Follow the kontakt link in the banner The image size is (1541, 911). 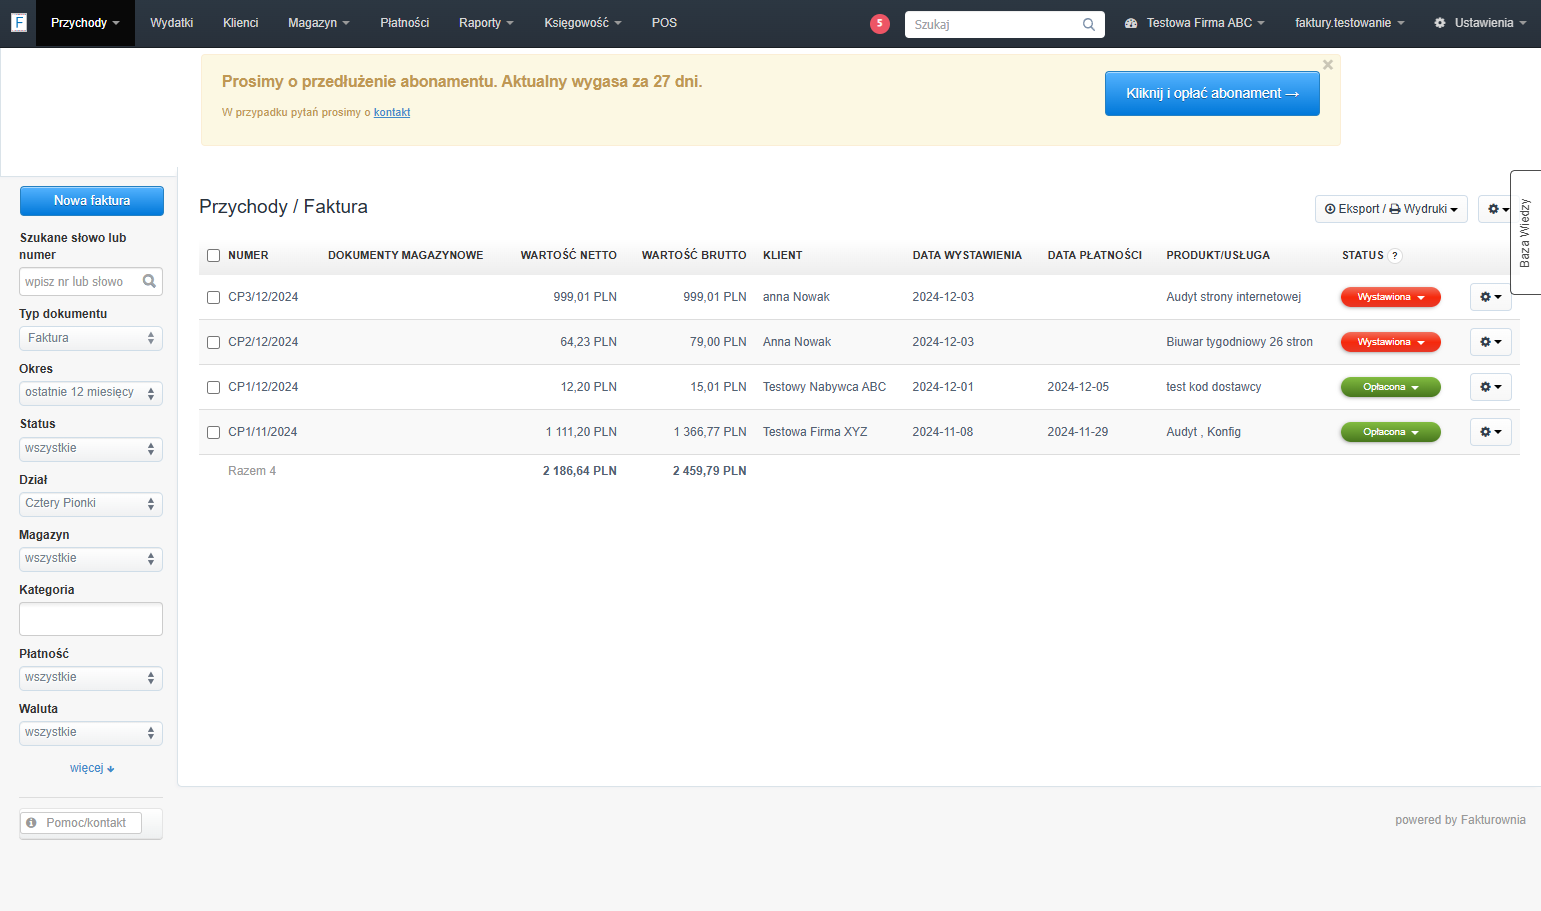(392, 113)
